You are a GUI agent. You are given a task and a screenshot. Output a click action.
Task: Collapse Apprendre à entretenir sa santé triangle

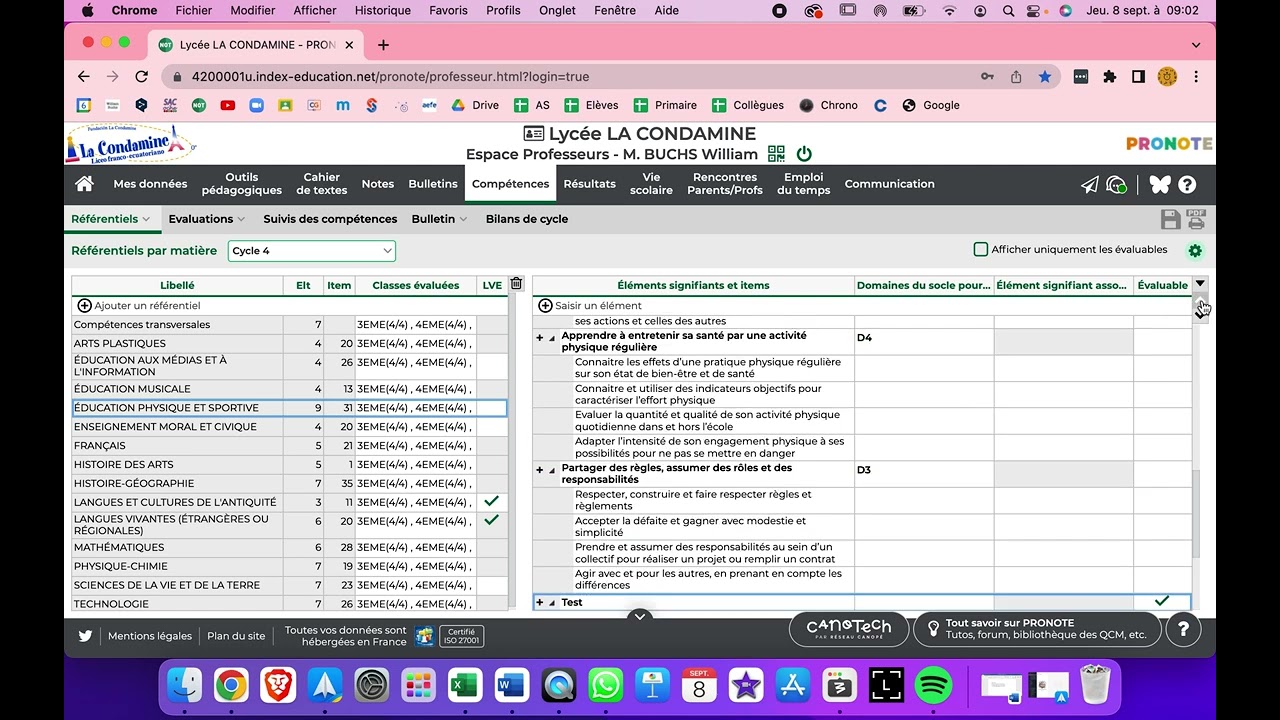(551, 338)
